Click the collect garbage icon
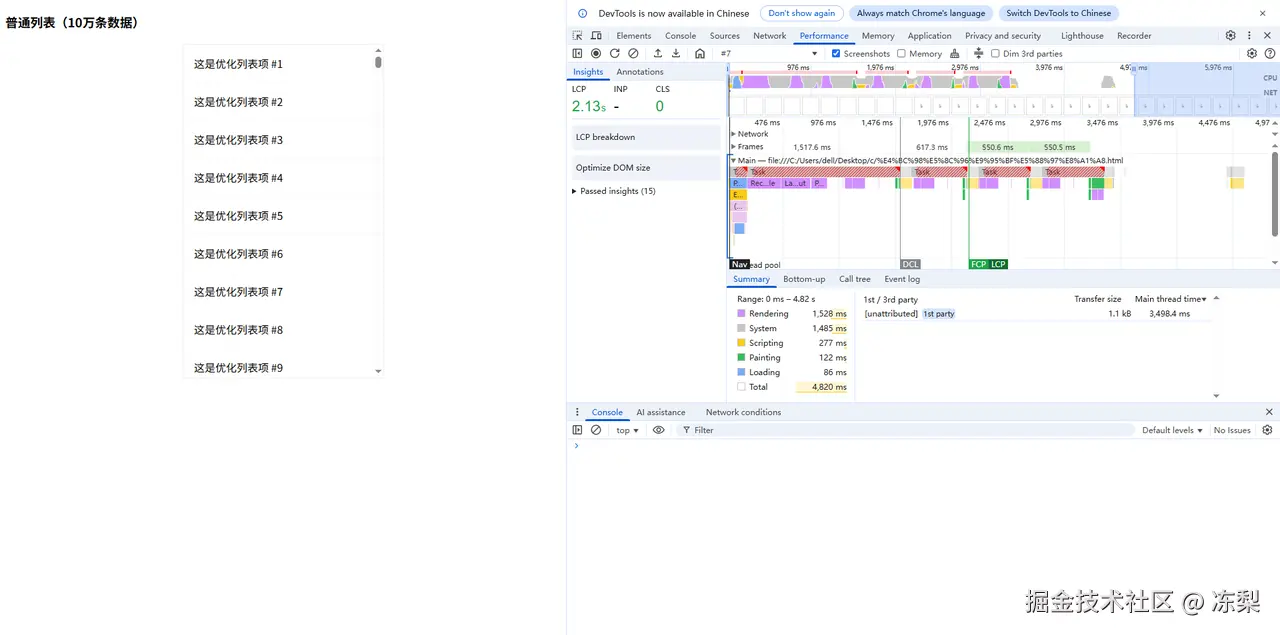Screen dimensions: 1280x635 [954, 54]
